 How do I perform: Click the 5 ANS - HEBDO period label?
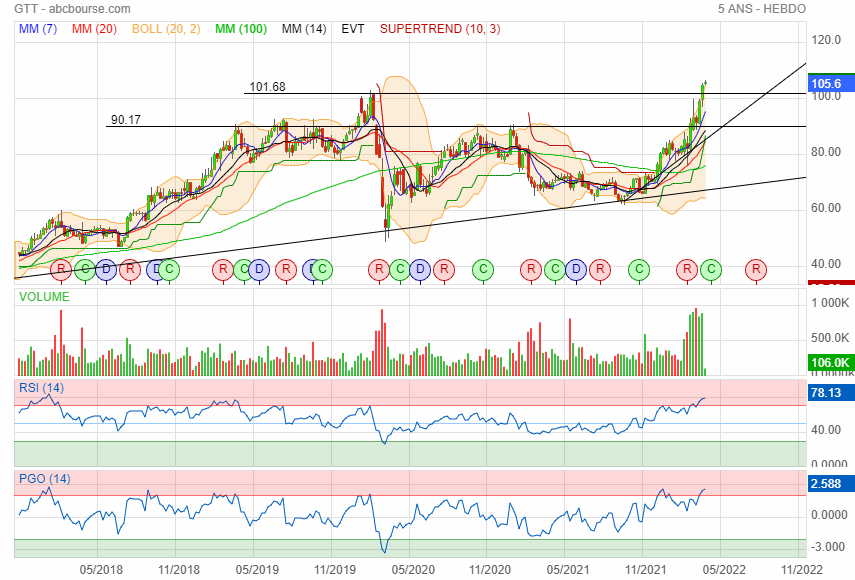(x=762, y=9)
